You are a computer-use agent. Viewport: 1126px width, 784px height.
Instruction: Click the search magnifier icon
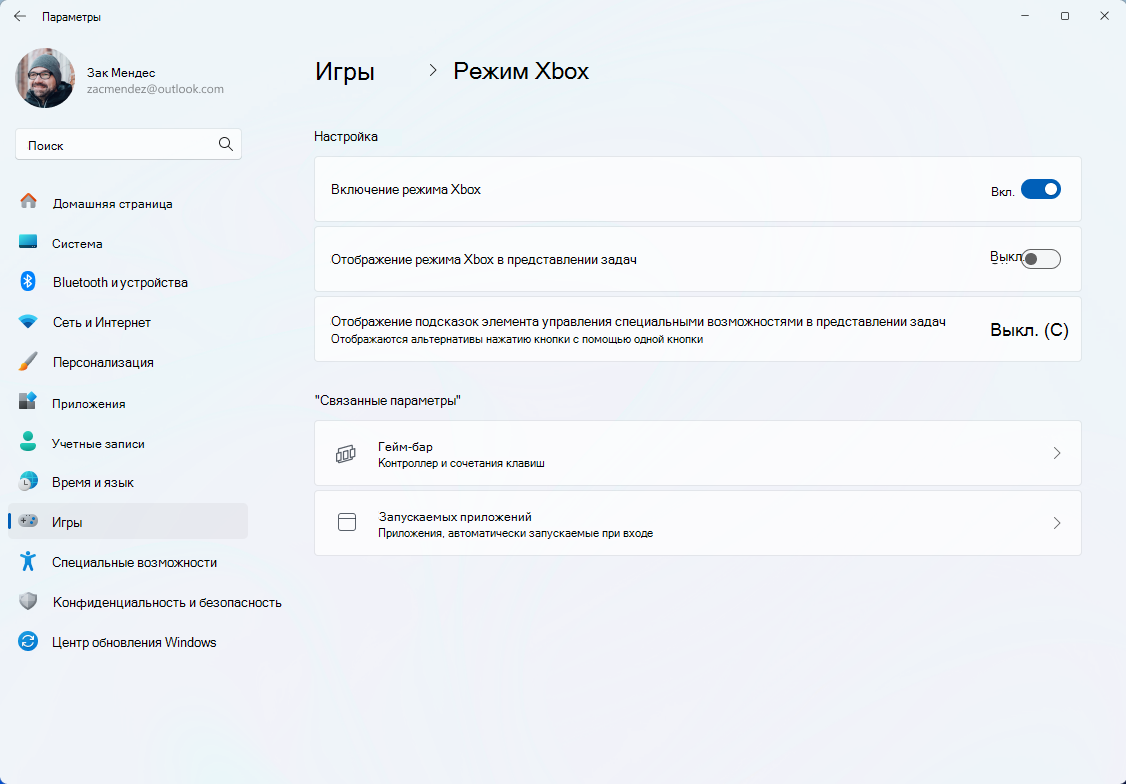tap(225, 144)
